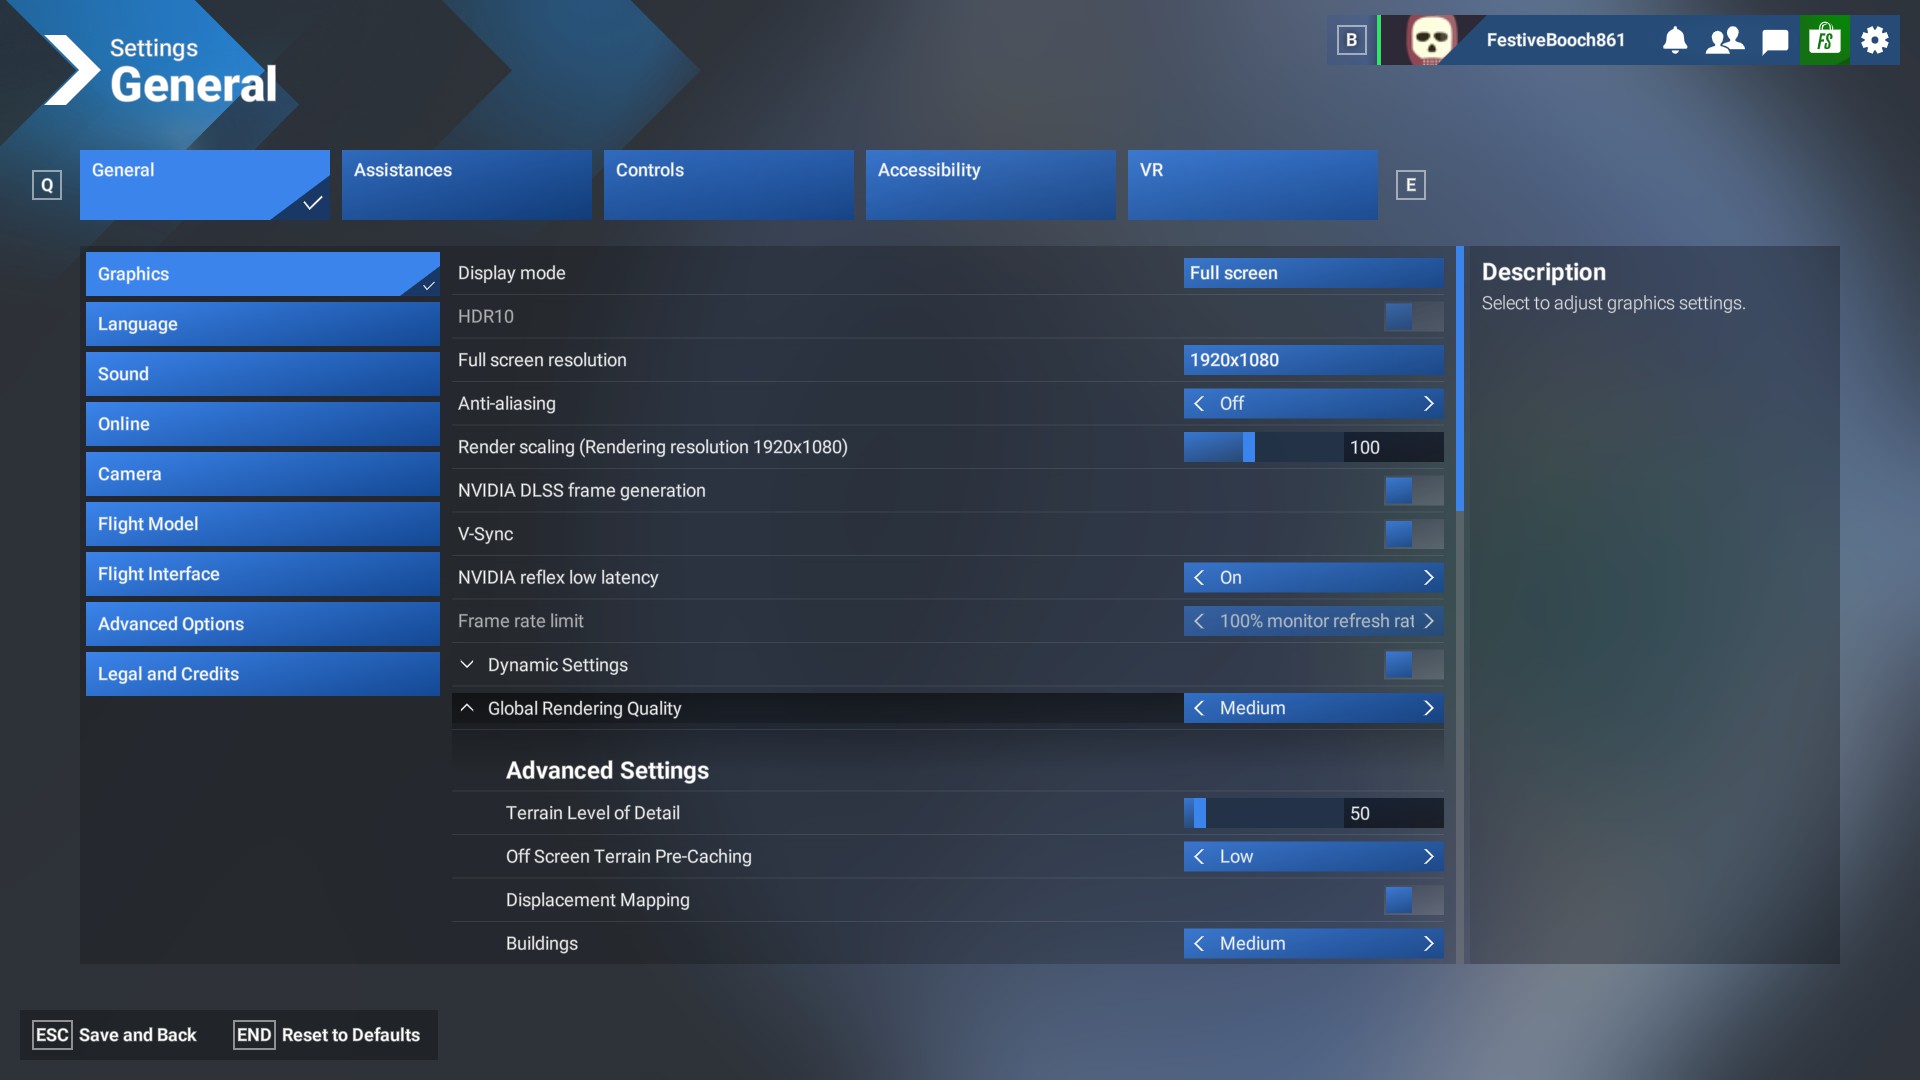Screen dimensions: 1920x1080
Task: Toggle Displacement Mapping switch
Action: (x=1413, y=900)
